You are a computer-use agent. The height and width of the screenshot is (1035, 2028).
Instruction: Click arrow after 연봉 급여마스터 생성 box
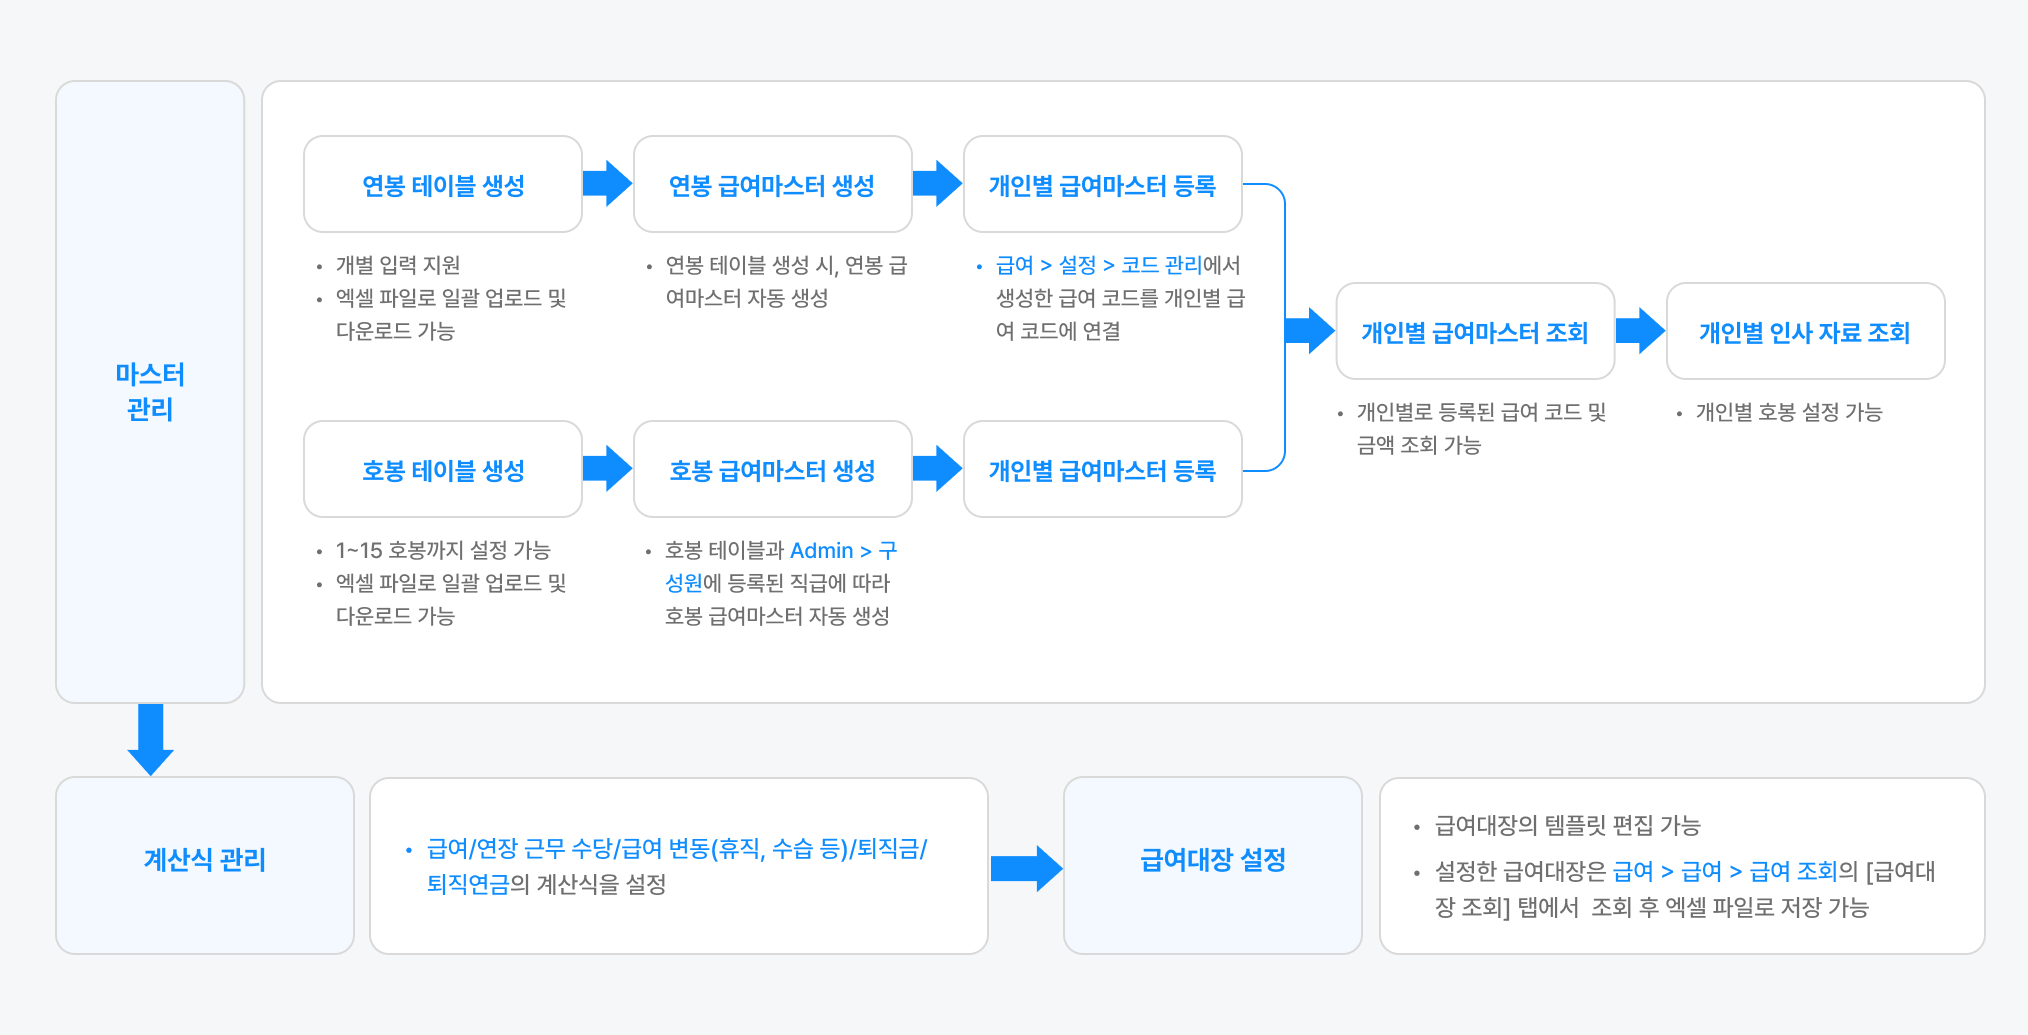[x=937, y=184]
